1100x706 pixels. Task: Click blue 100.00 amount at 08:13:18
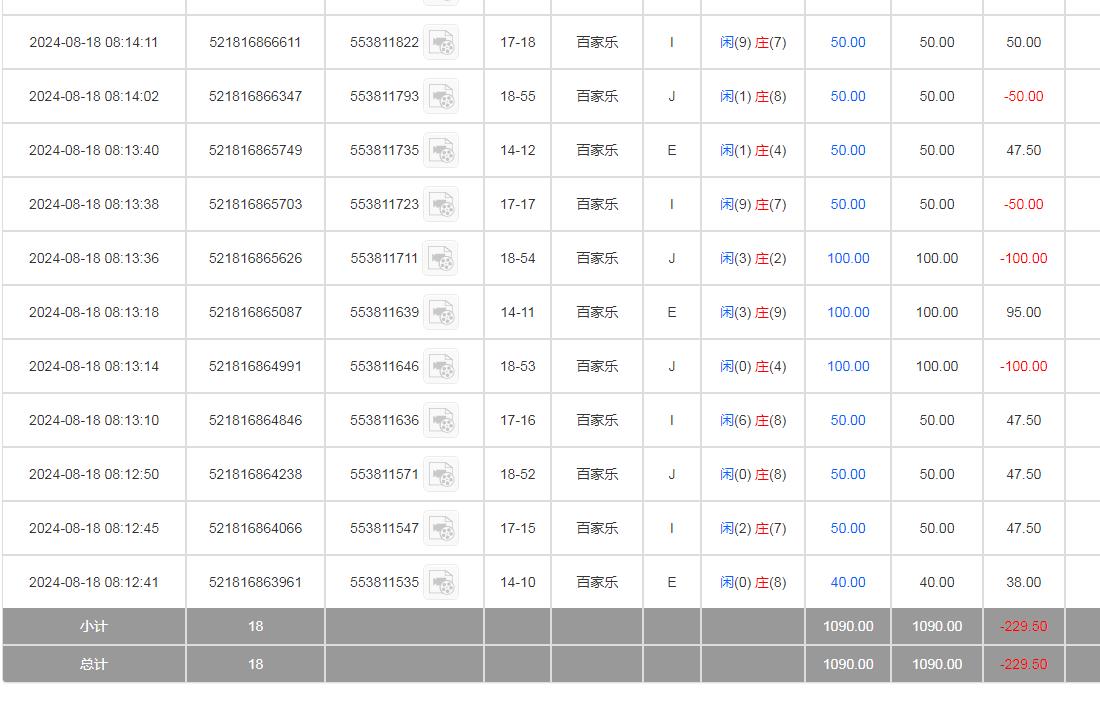(848, 313)
